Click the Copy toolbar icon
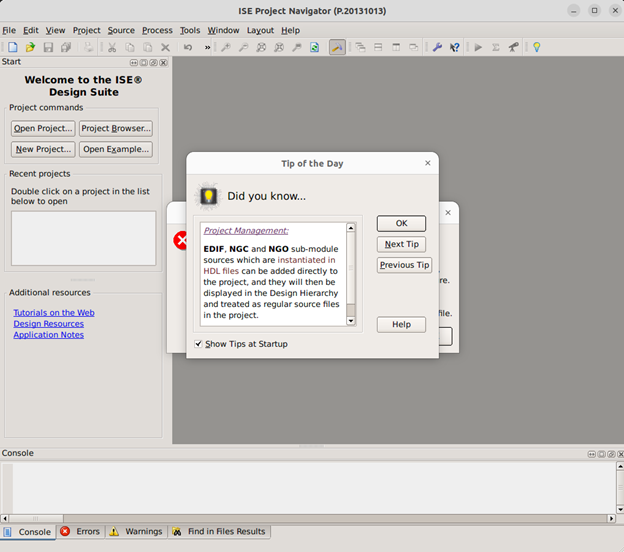 130,47
